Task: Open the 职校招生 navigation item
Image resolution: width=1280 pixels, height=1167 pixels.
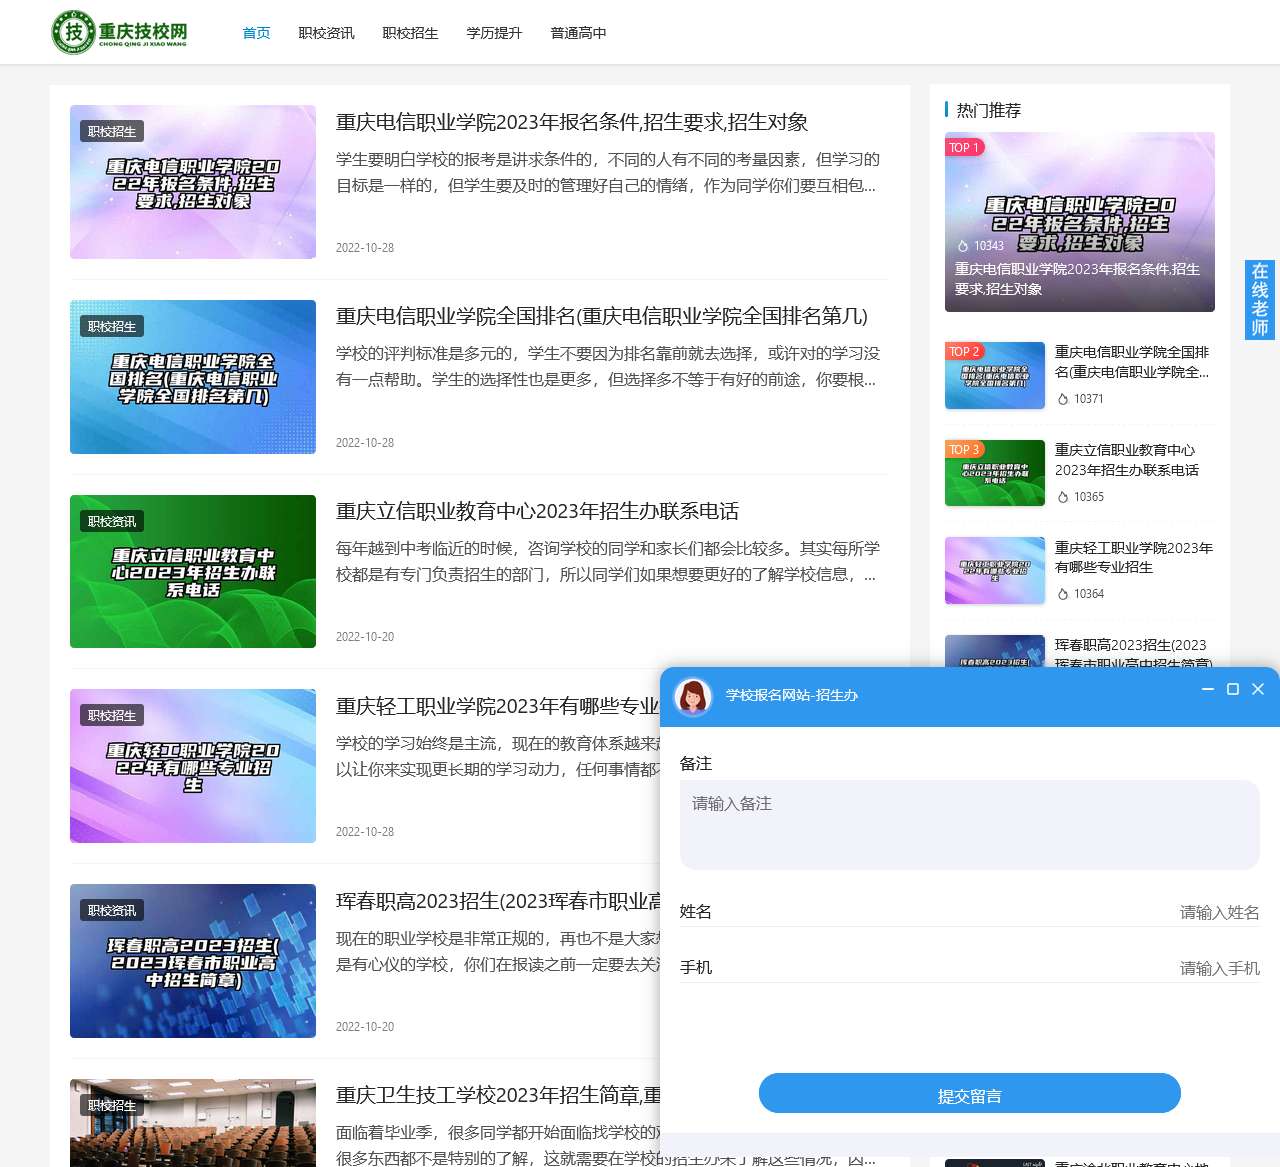Action: [x=410, y=32]
